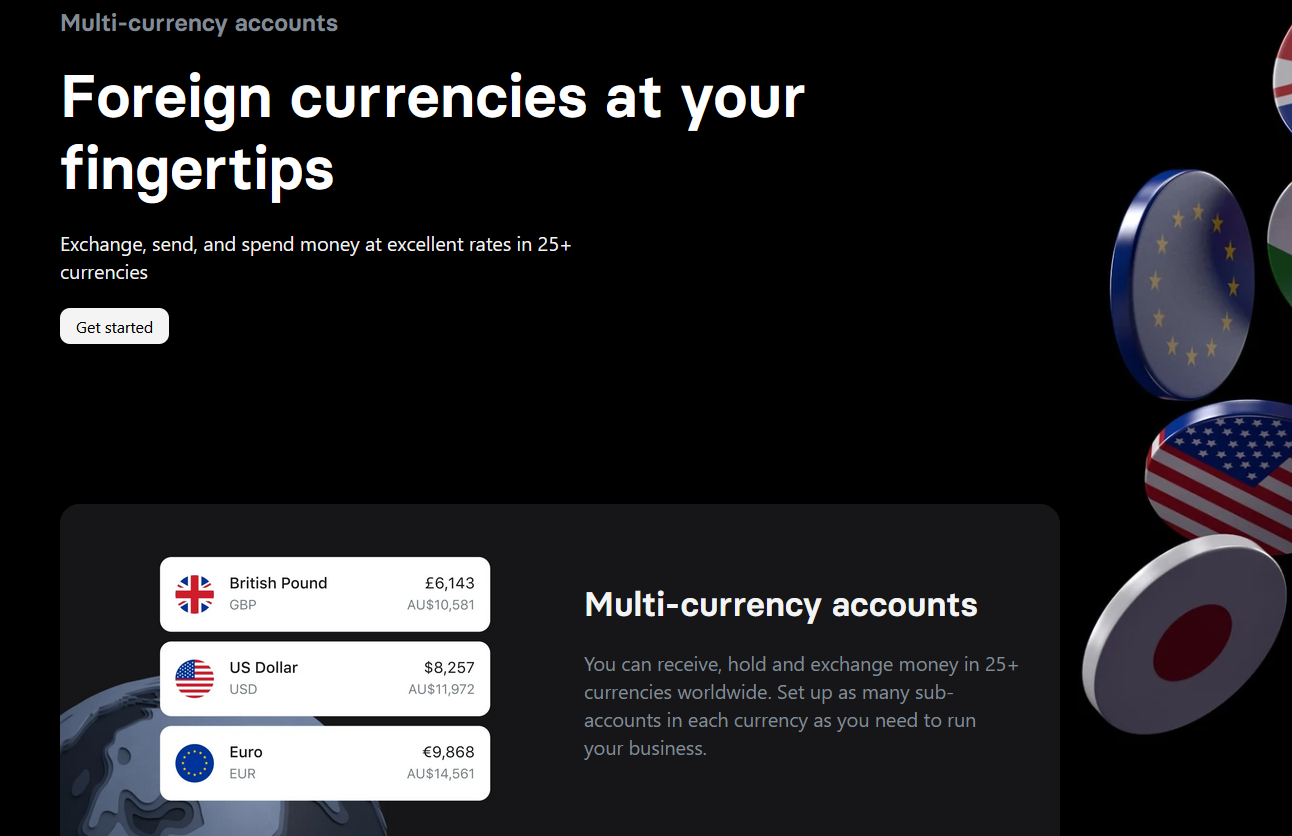Viewport: 1292px width, 836px height.
Task: Click the white Multi-currency accounts heading in the card
Action: tap(781, 604)
